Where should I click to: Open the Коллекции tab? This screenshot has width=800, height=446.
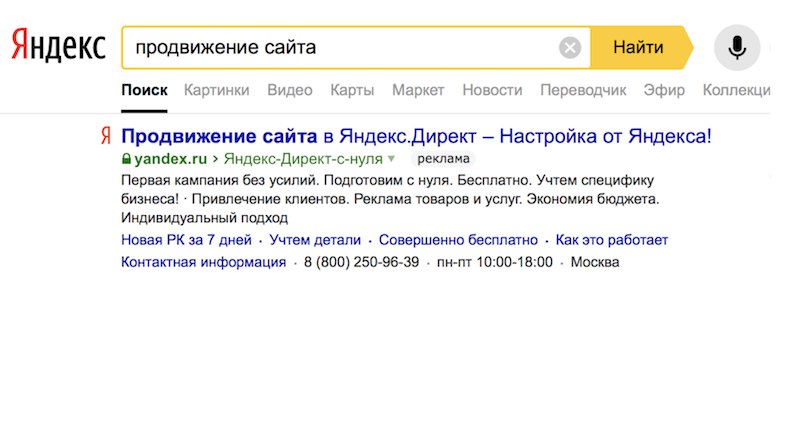[736, 90]
